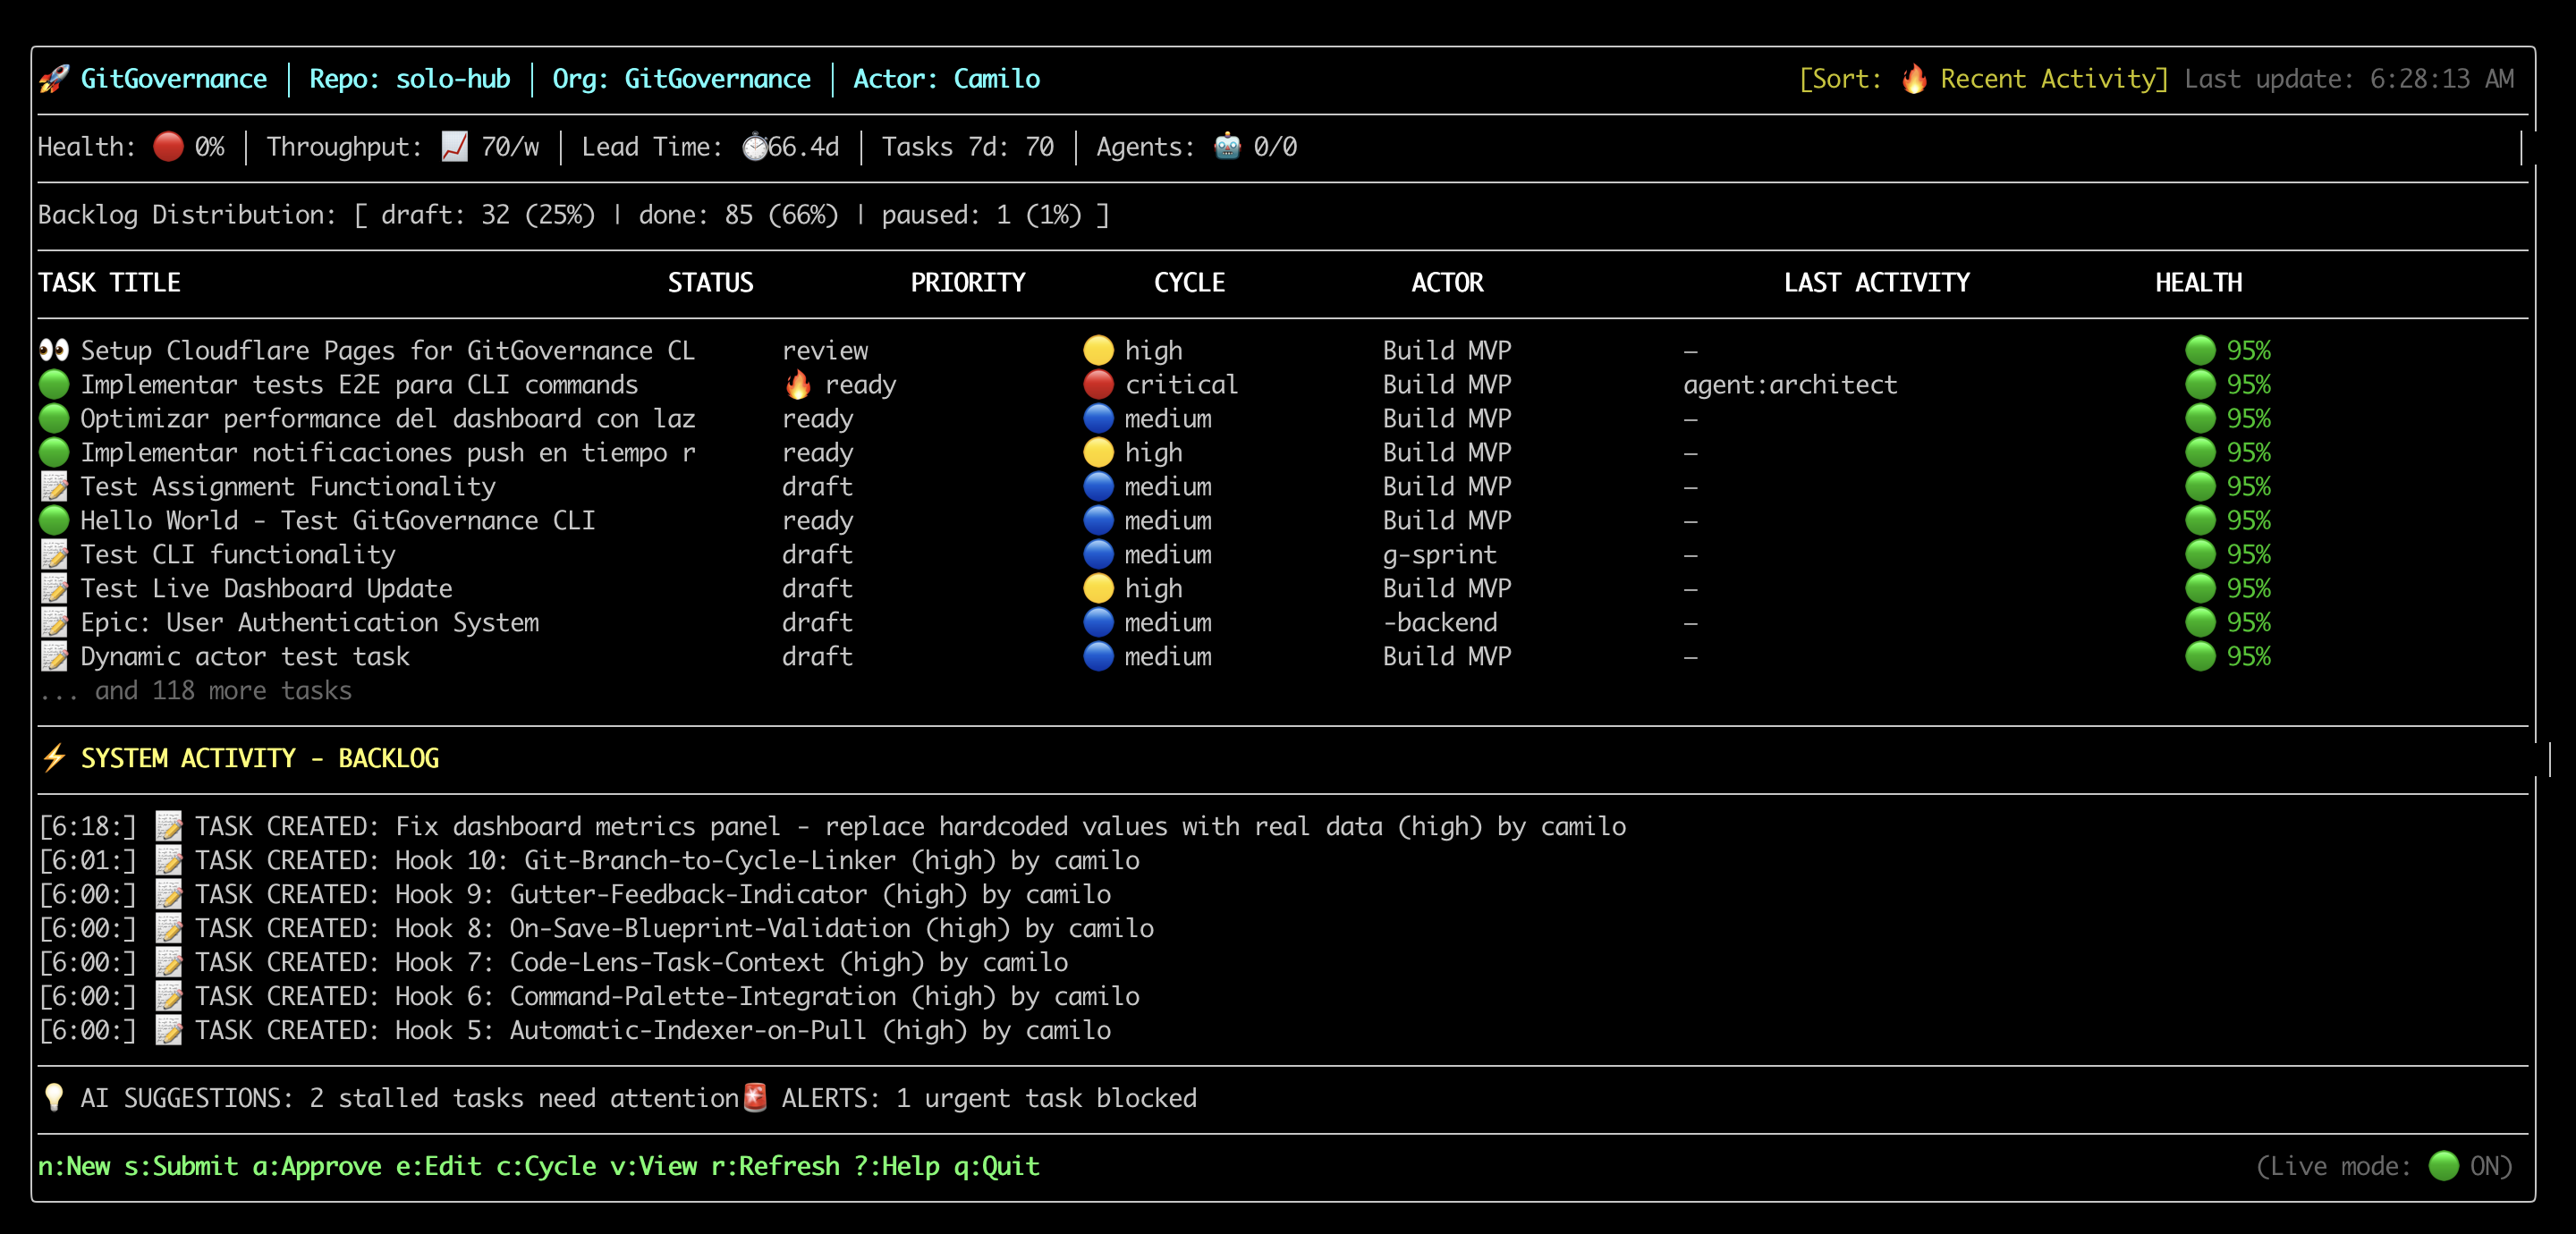
Task: Click the throughput chart icon
Action: (x=454, y=147)
